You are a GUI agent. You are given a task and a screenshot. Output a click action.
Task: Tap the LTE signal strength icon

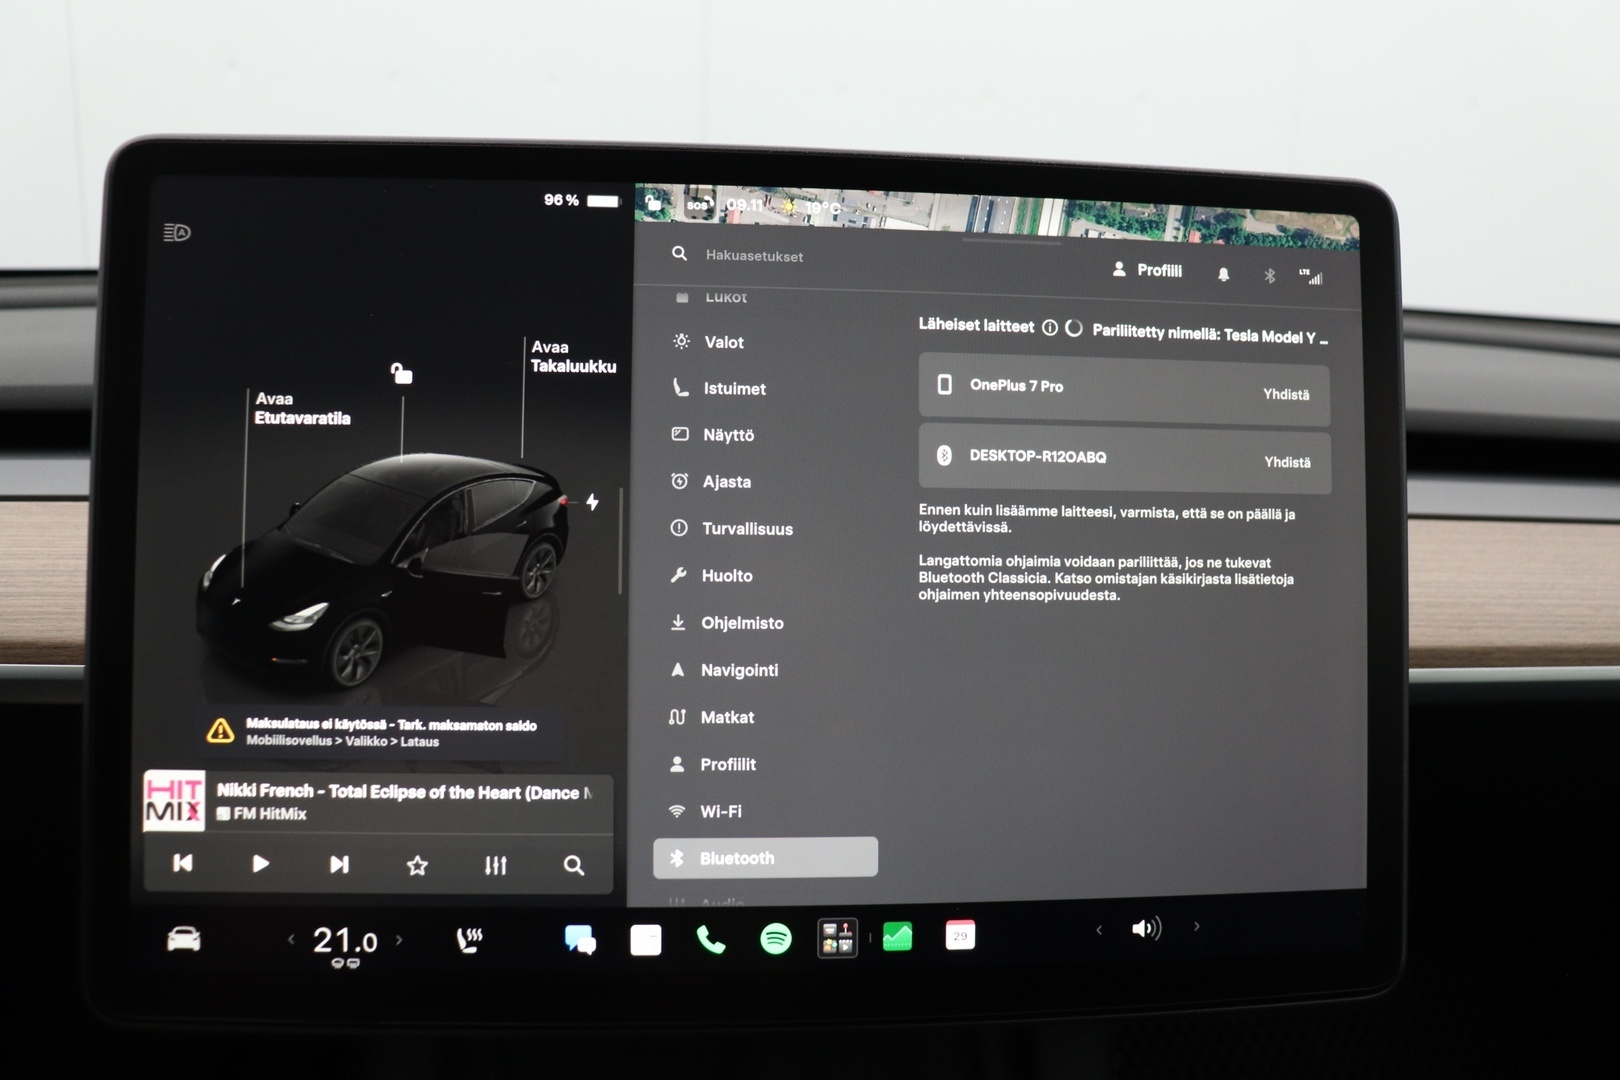tap(1310, 276)
